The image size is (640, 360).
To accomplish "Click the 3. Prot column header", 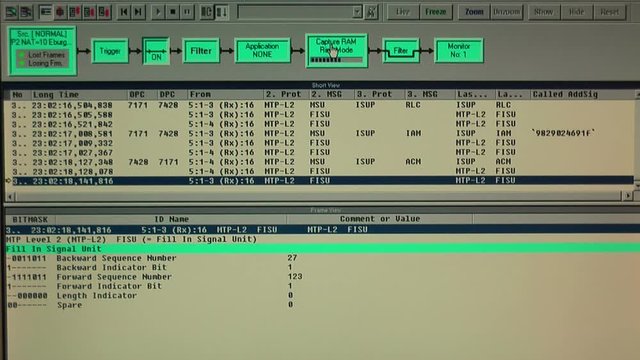I will (379, 95).
